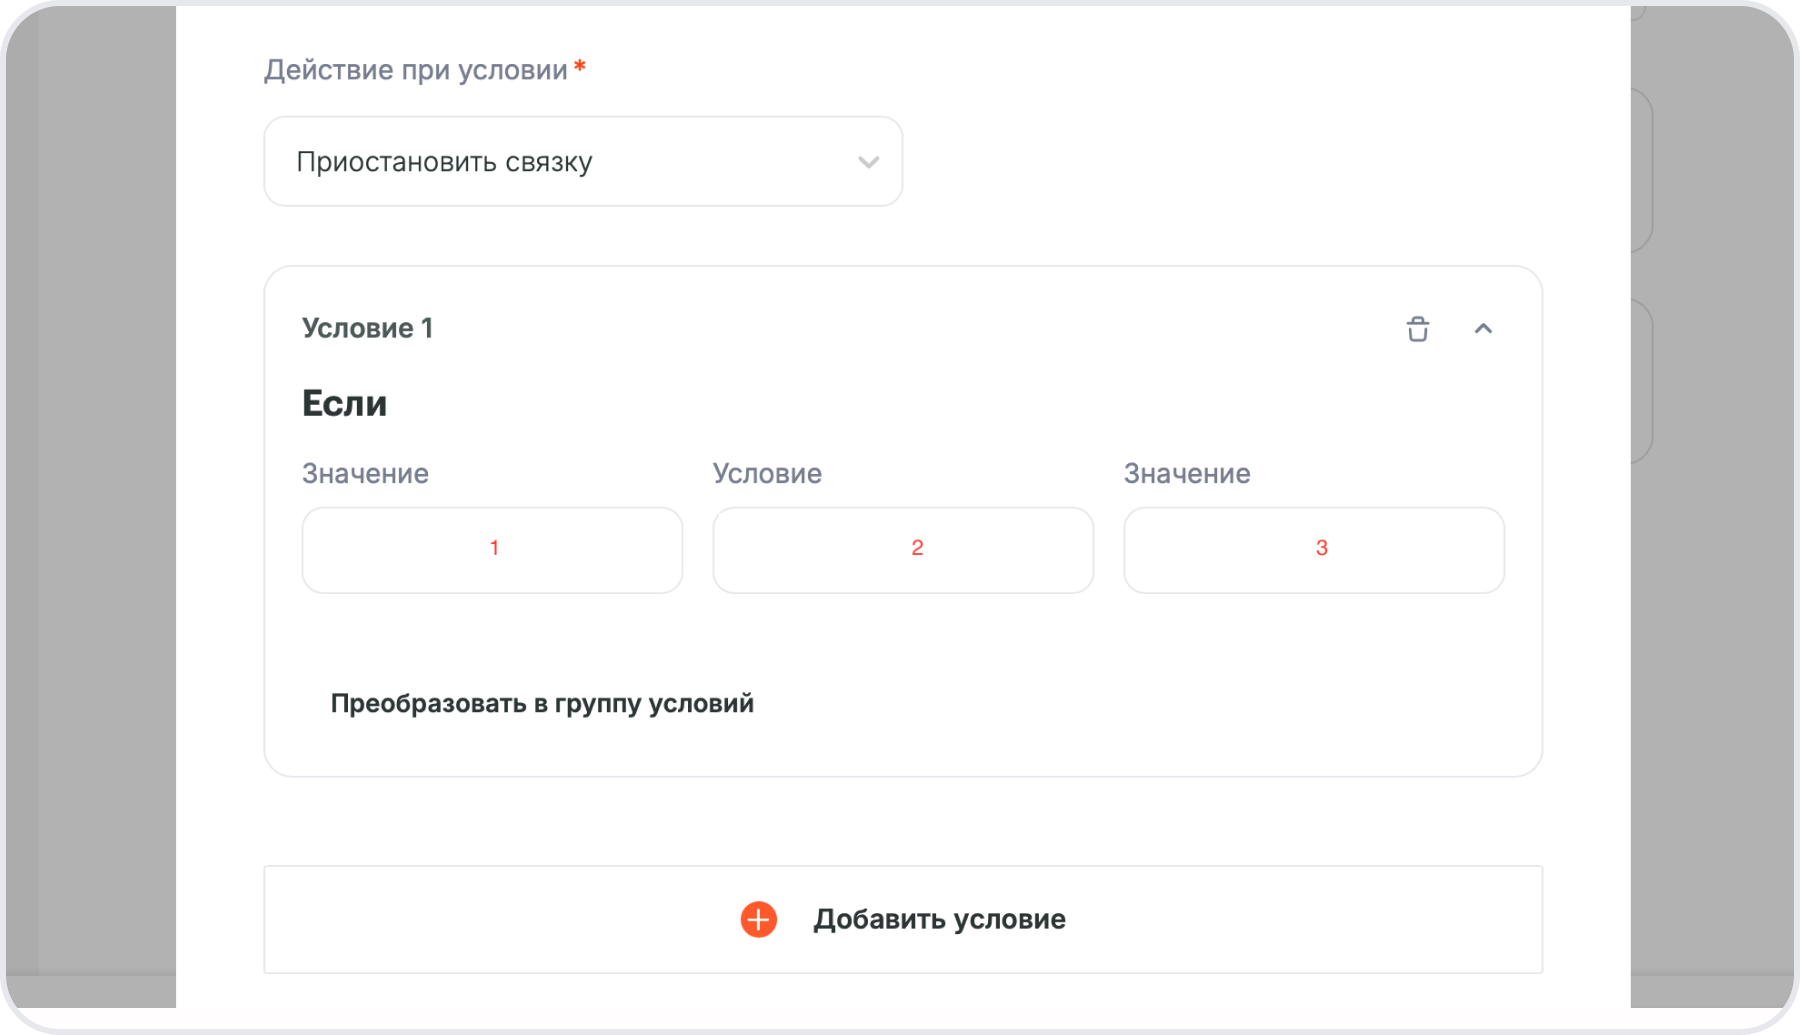The image size is (1800, 1035).
Task: Click the Действие при условии label
Action: point(415,70)
